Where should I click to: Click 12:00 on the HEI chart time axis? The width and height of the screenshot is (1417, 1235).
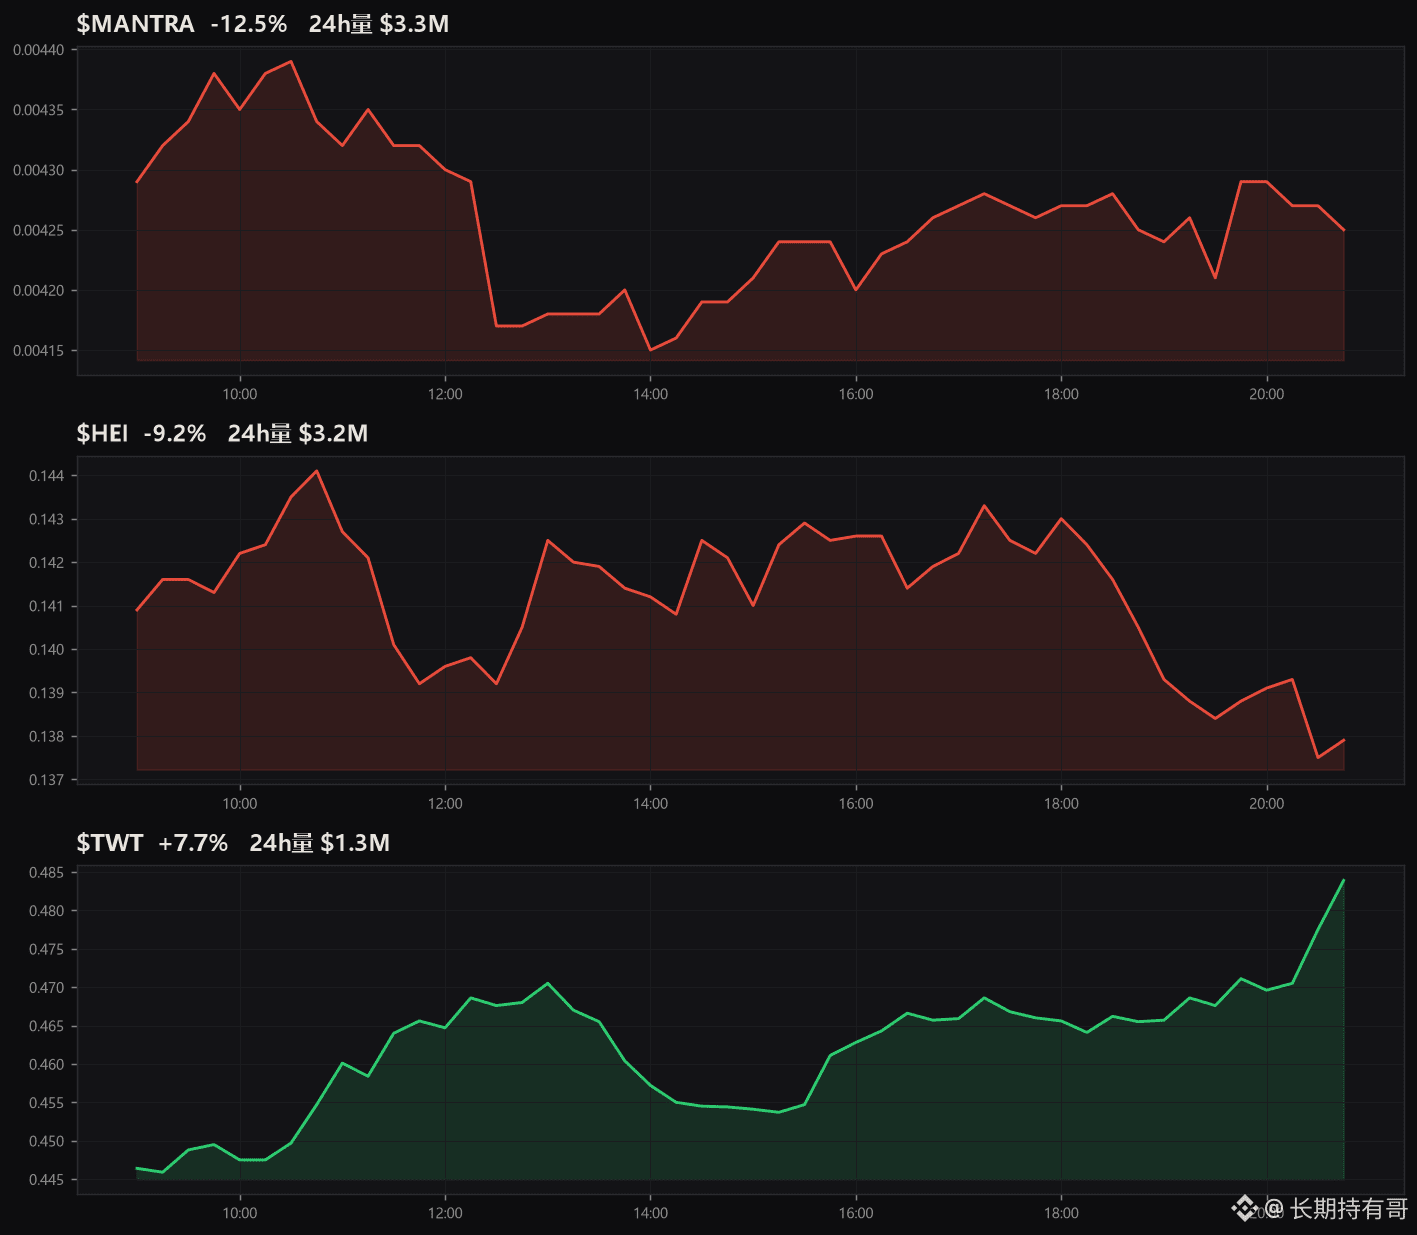click(445, 804)
